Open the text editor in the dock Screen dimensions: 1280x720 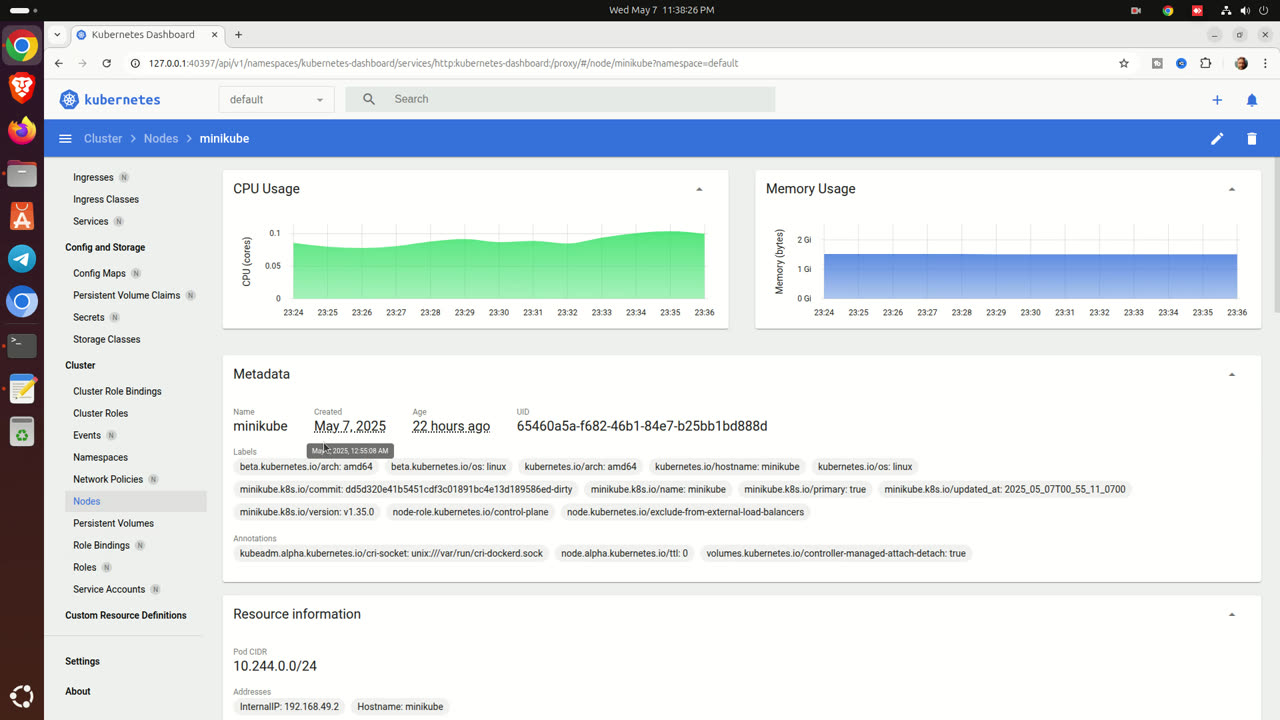coord(22,389)
